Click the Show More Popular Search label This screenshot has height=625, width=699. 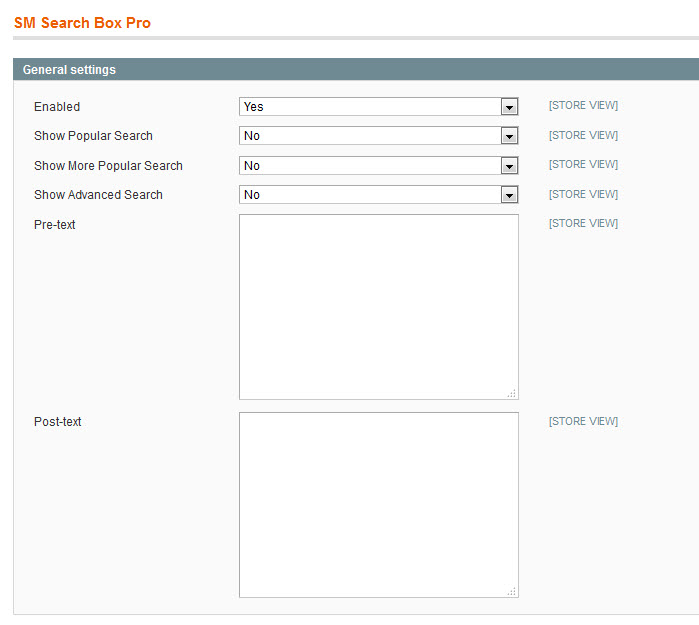[x=108, y=165]
